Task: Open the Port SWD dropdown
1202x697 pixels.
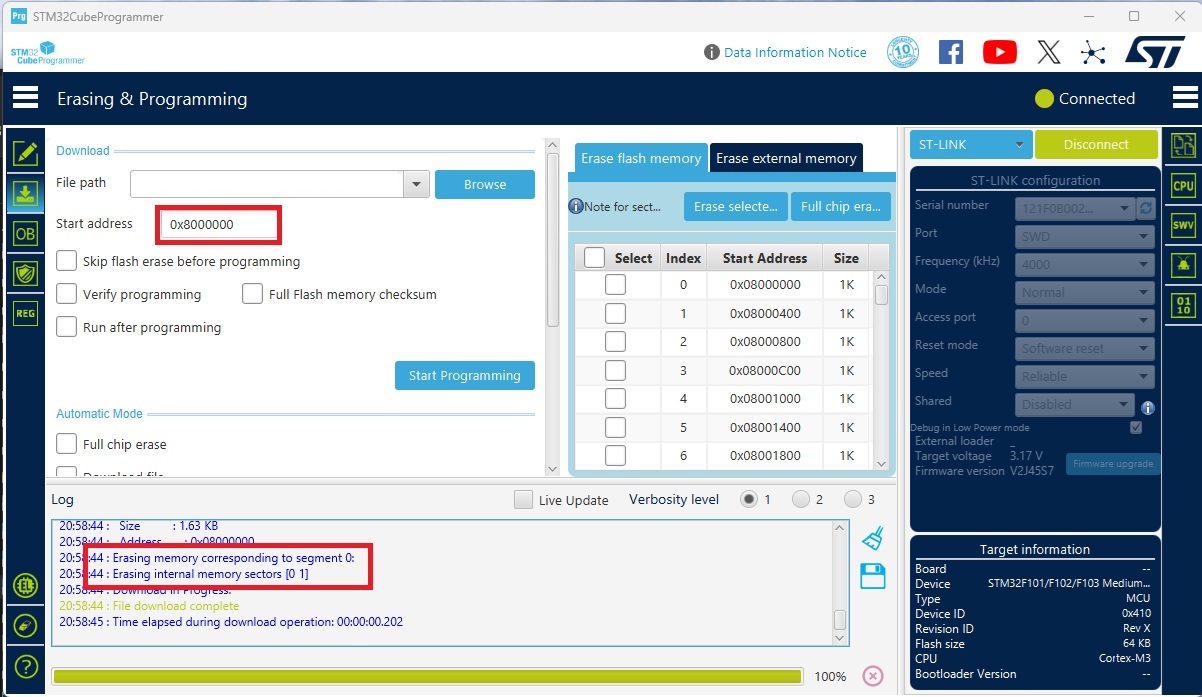Action: pos(1085,236)
